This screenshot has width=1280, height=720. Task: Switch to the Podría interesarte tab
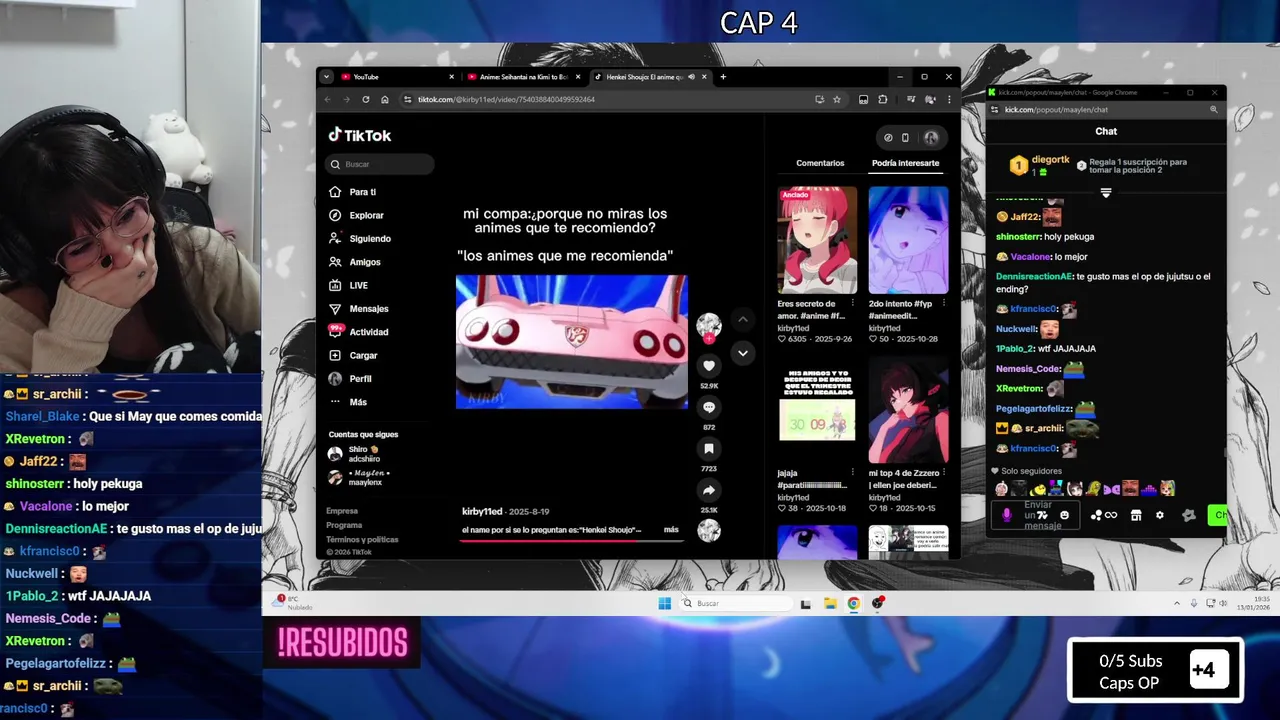905,163
